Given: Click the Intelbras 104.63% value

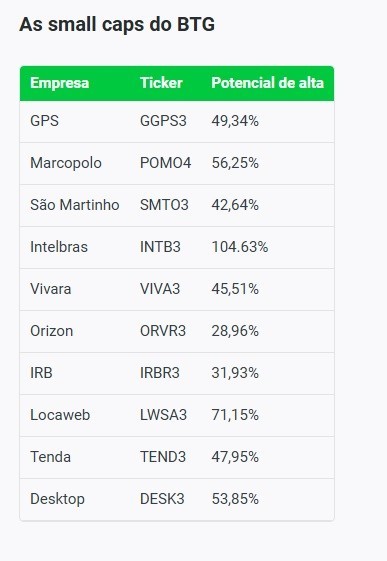Looking at the screenshot, I should click(x=240, y=247).
